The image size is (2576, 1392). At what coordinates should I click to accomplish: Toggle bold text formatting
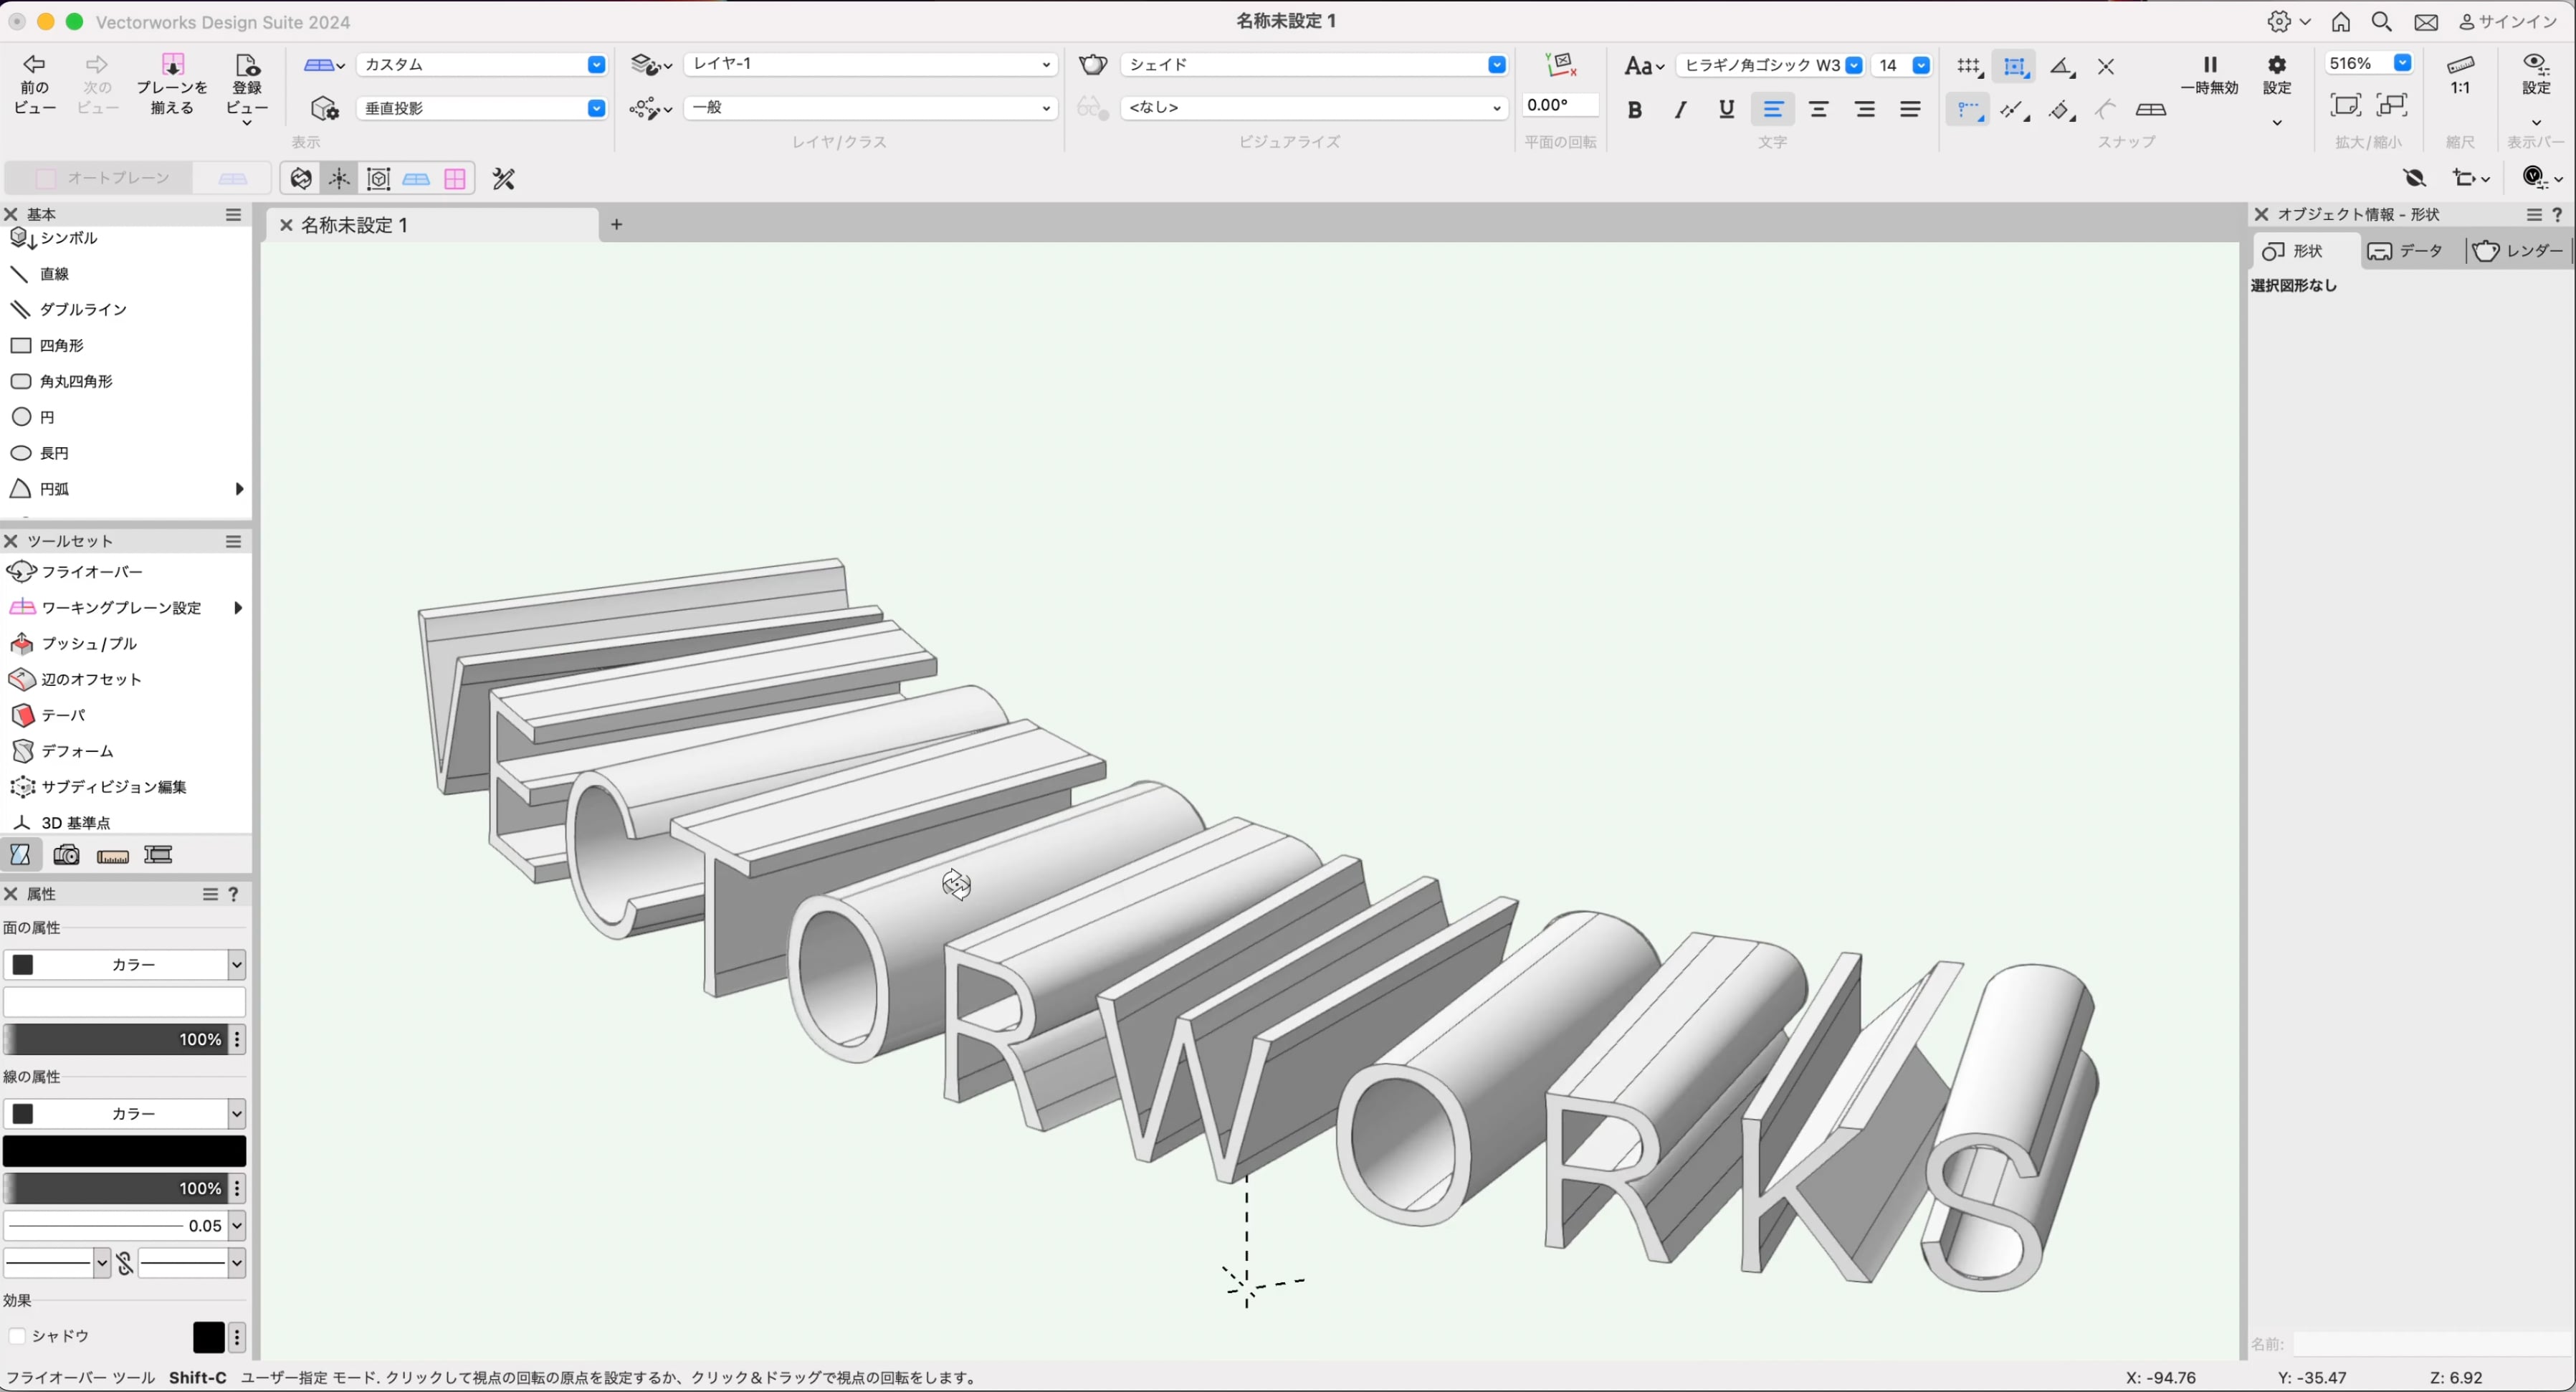pyautogui.click(x=1634, y=110)
